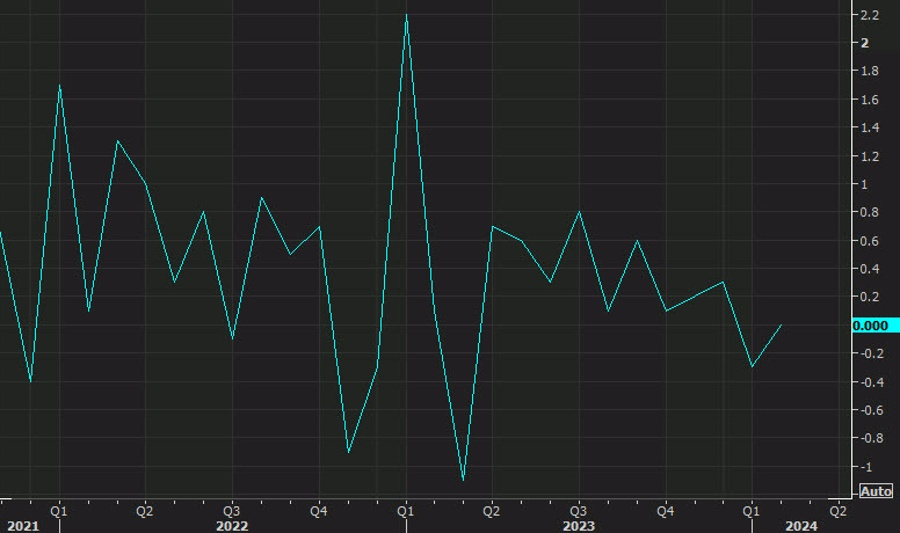The height and width of the screenshot is (533, 900).
Task: Select the 2024 year label
Action: (x=801, y=526)
